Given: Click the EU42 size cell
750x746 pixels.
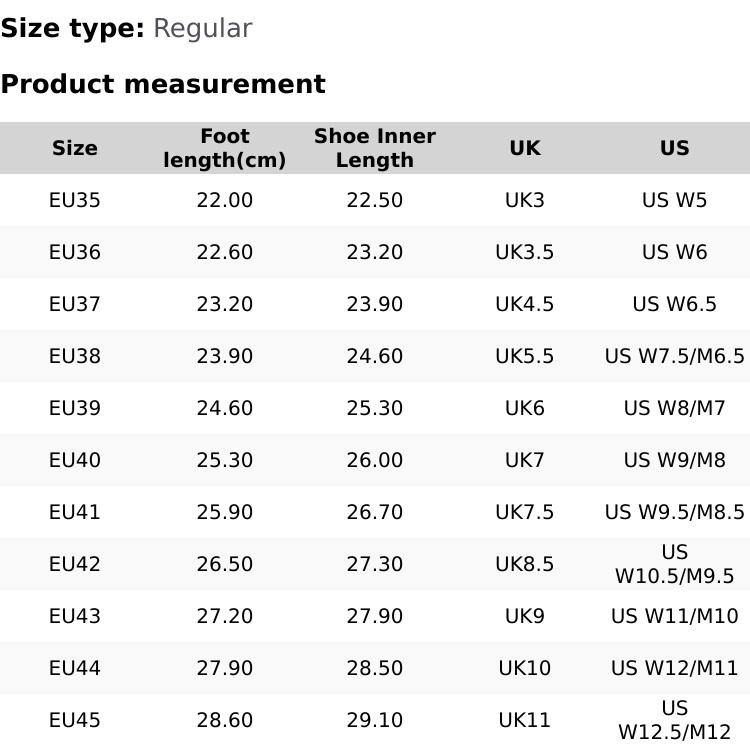Looking at the screenshot, I should (x=75, y=564).
